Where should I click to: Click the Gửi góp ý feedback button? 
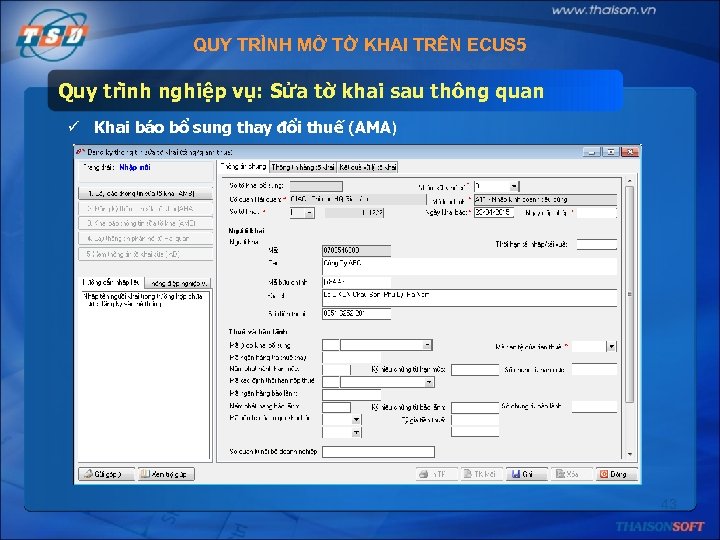(107, 474)
